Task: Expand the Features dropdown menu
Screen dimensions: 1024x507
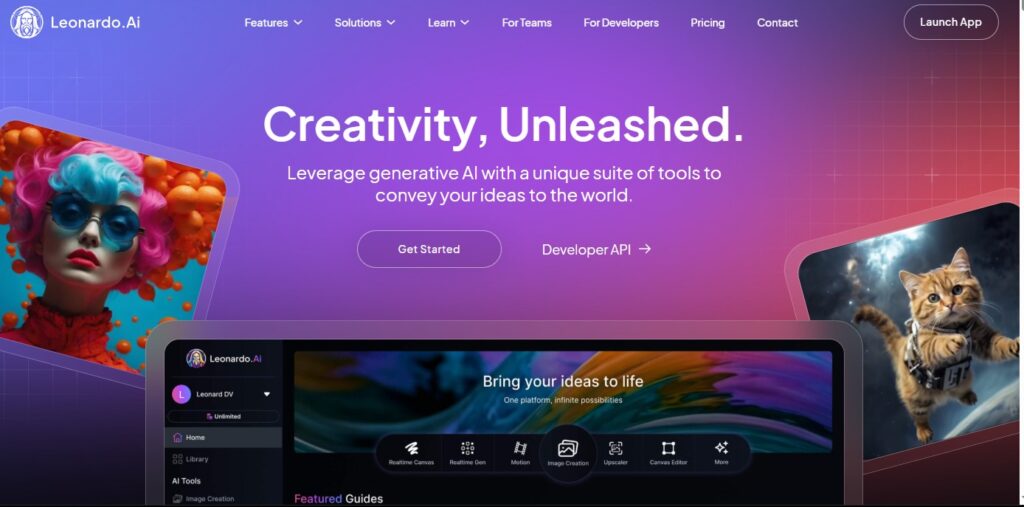Action: click(x=274, y=22)
